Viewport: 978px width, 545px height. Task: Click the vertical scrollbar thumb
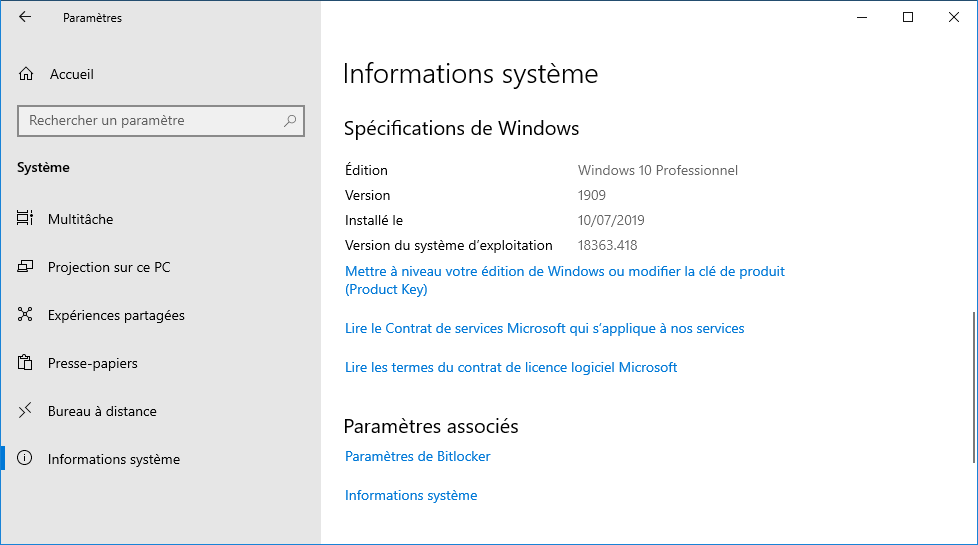point(974,387)
